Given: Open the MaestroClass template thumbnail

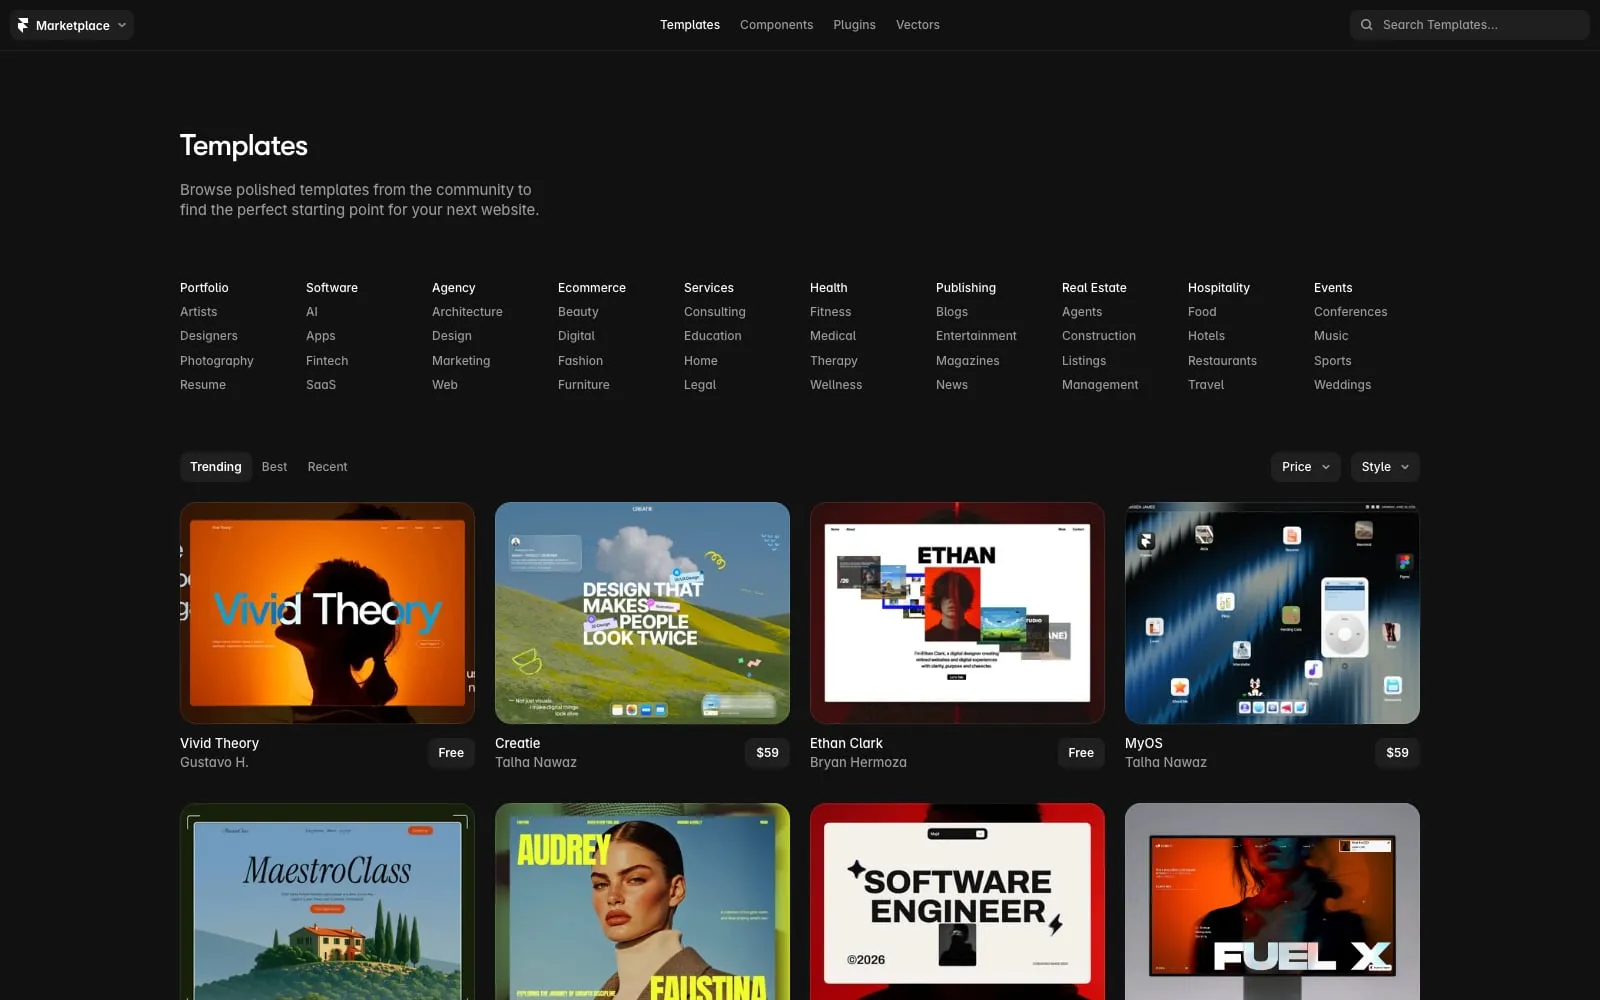Looking at the screenshot, I should click(x=327, y=901).
